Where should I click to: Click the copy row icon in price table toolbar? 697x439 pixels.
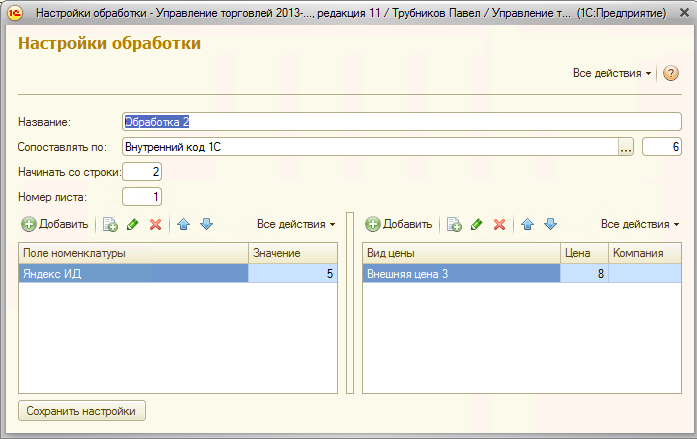click(454, 225)
